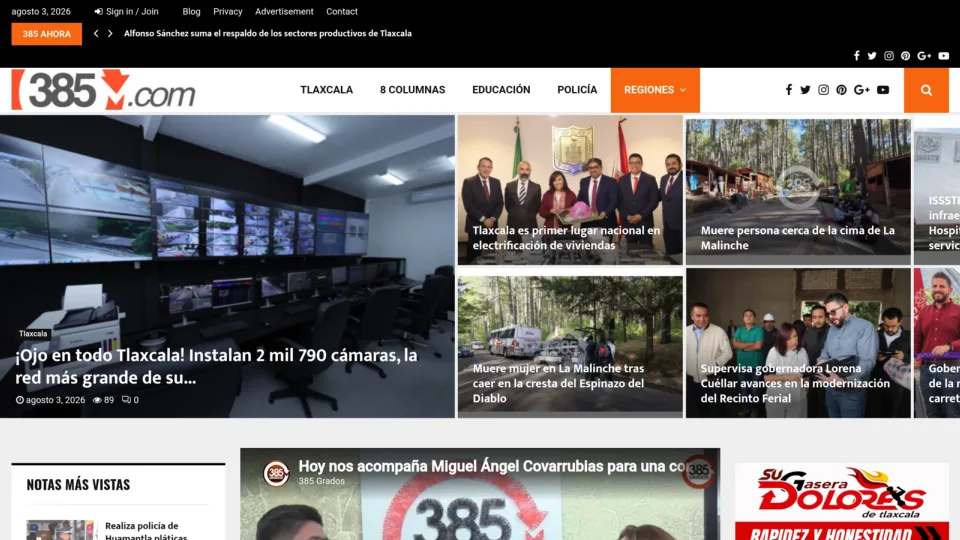The height and width of the screenshot is (540, 960).
Task: Open Pinterest icon in top black bar
Action: coord(905,56)
